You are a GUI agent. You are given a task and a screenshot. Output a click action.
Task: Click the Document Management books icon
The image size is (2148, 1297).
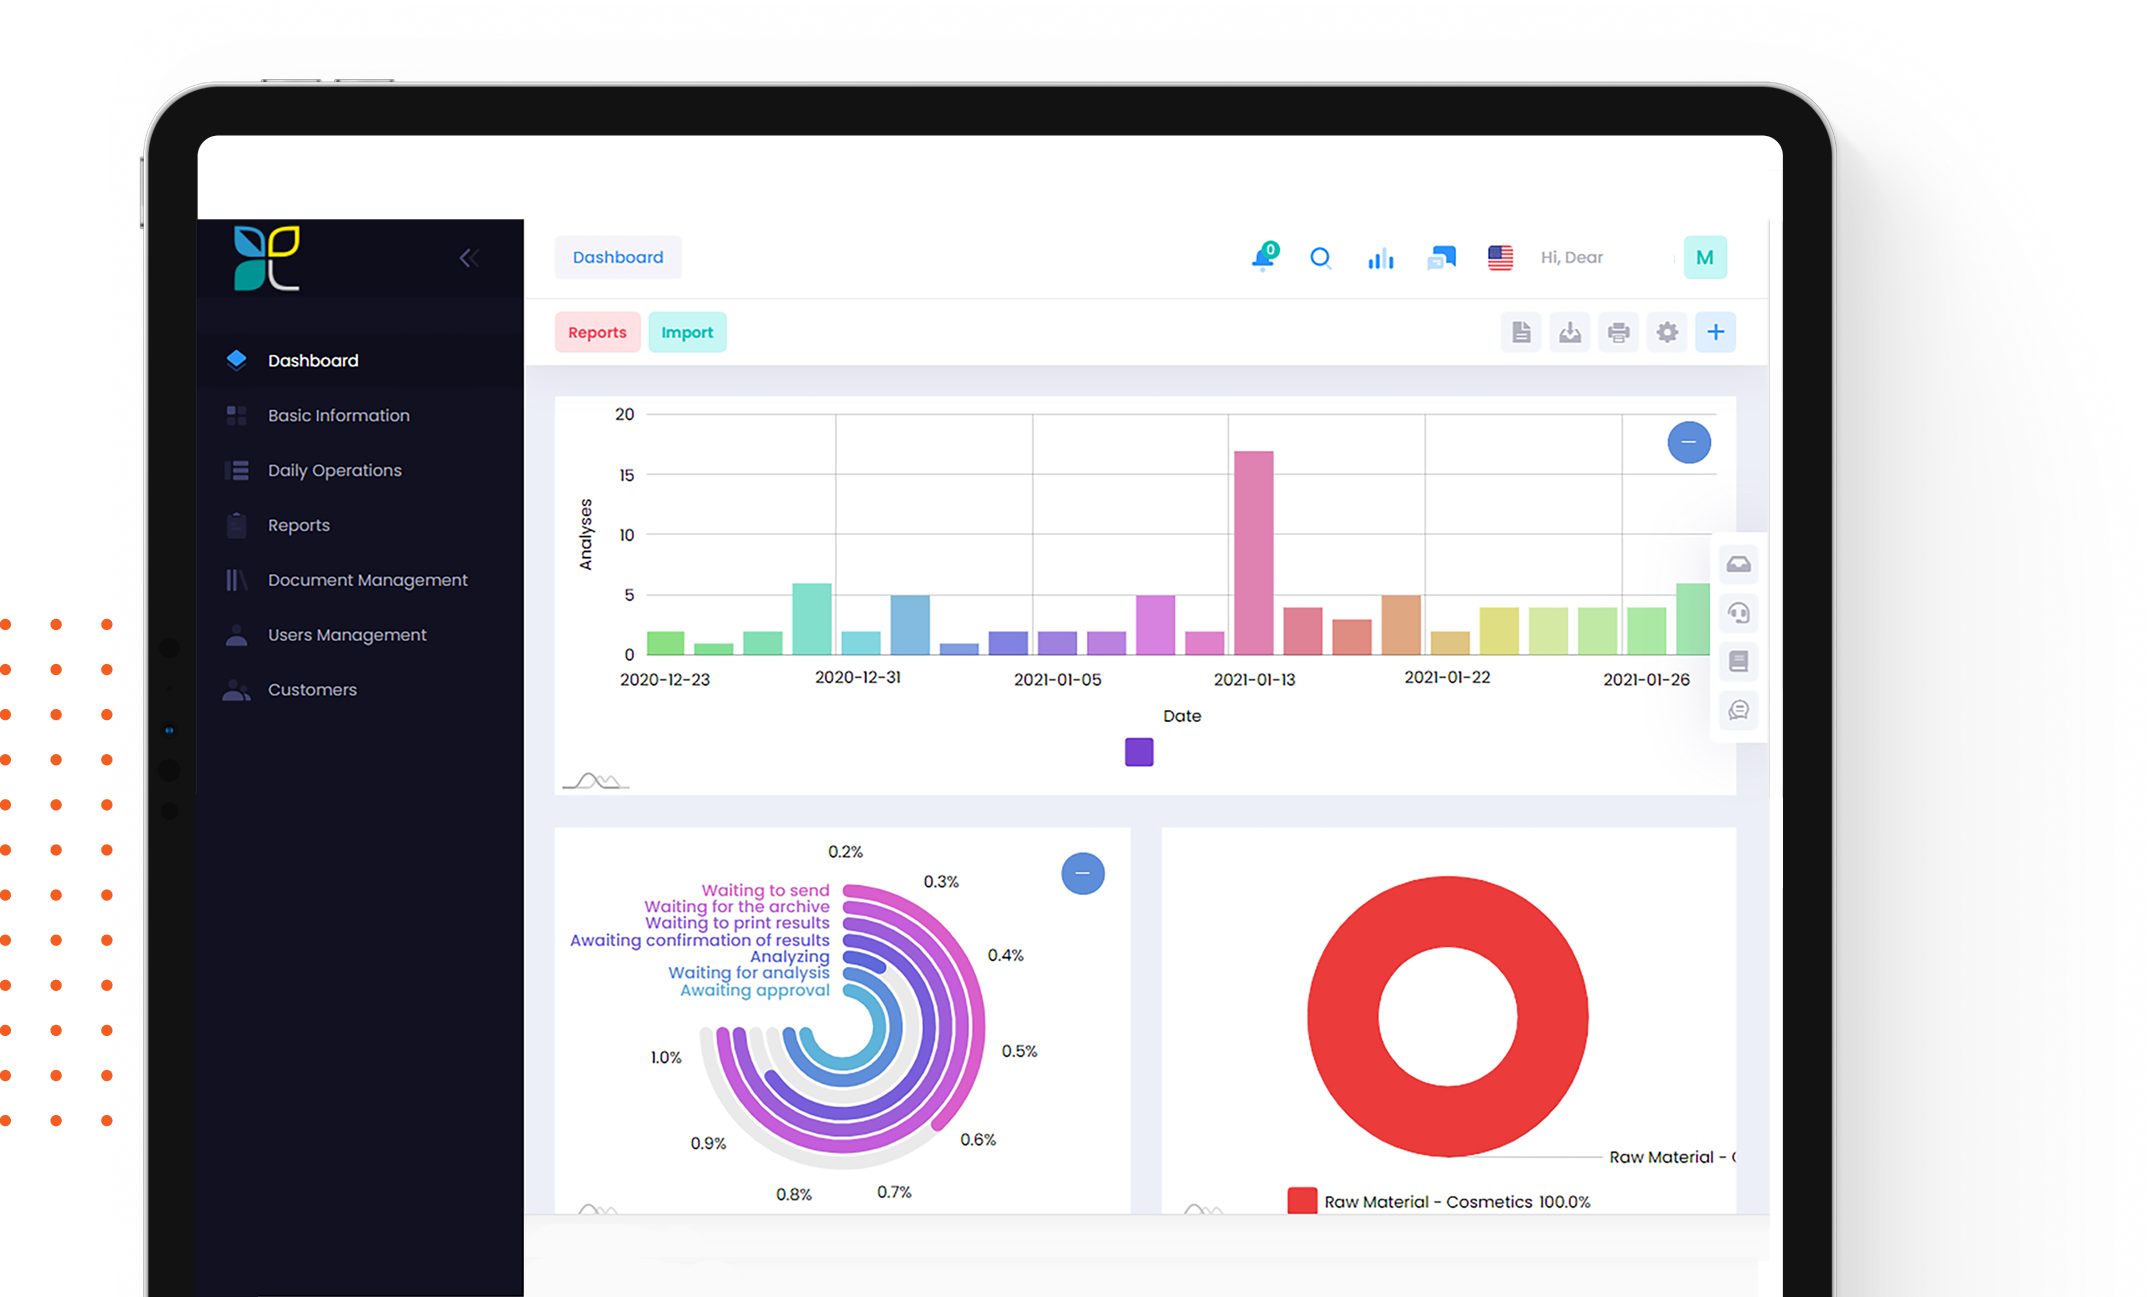[x=237, y=580]
